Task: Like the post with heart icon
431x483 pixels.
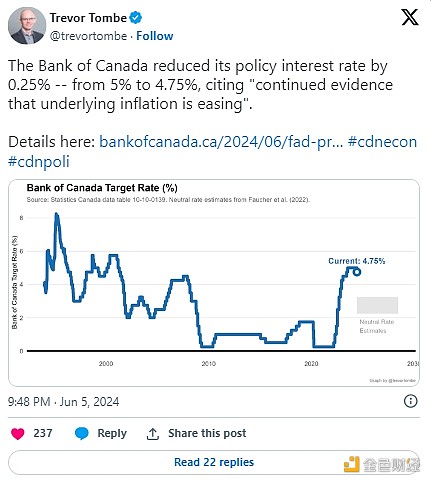Action: click(x=18, y=433)
